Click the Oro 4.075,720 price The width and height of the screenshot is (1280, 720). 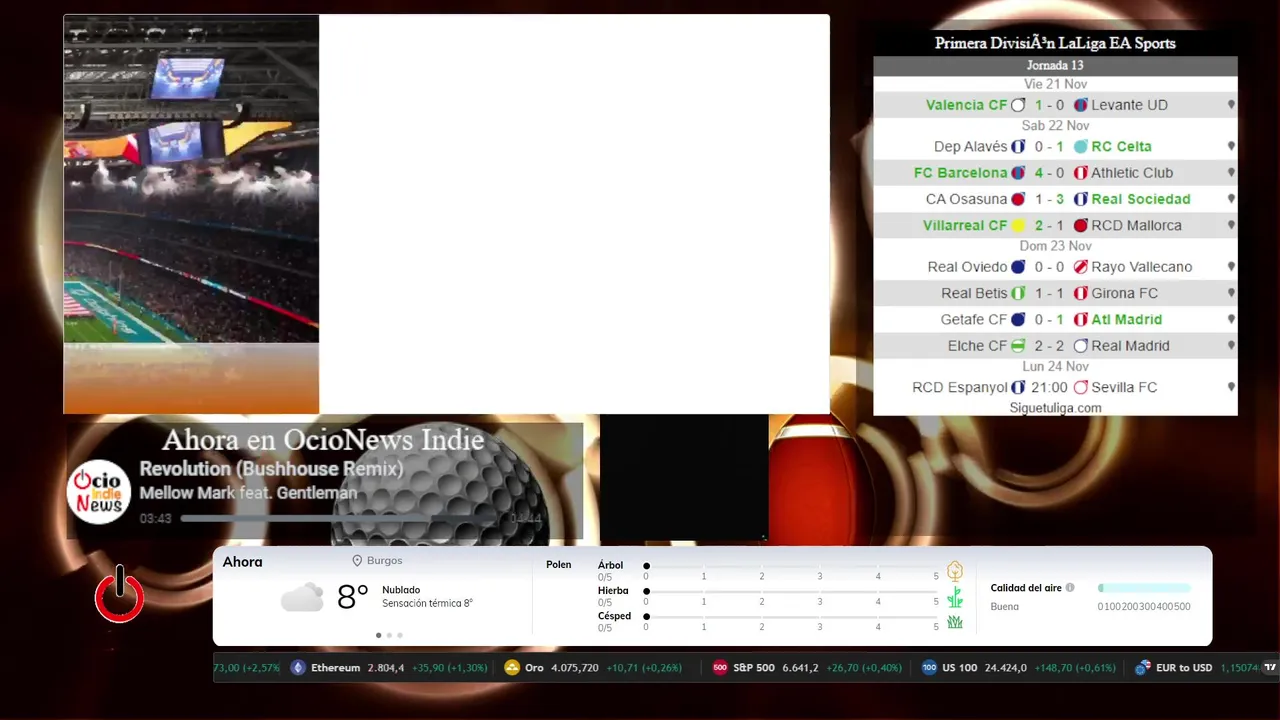[x=575, y=668]
